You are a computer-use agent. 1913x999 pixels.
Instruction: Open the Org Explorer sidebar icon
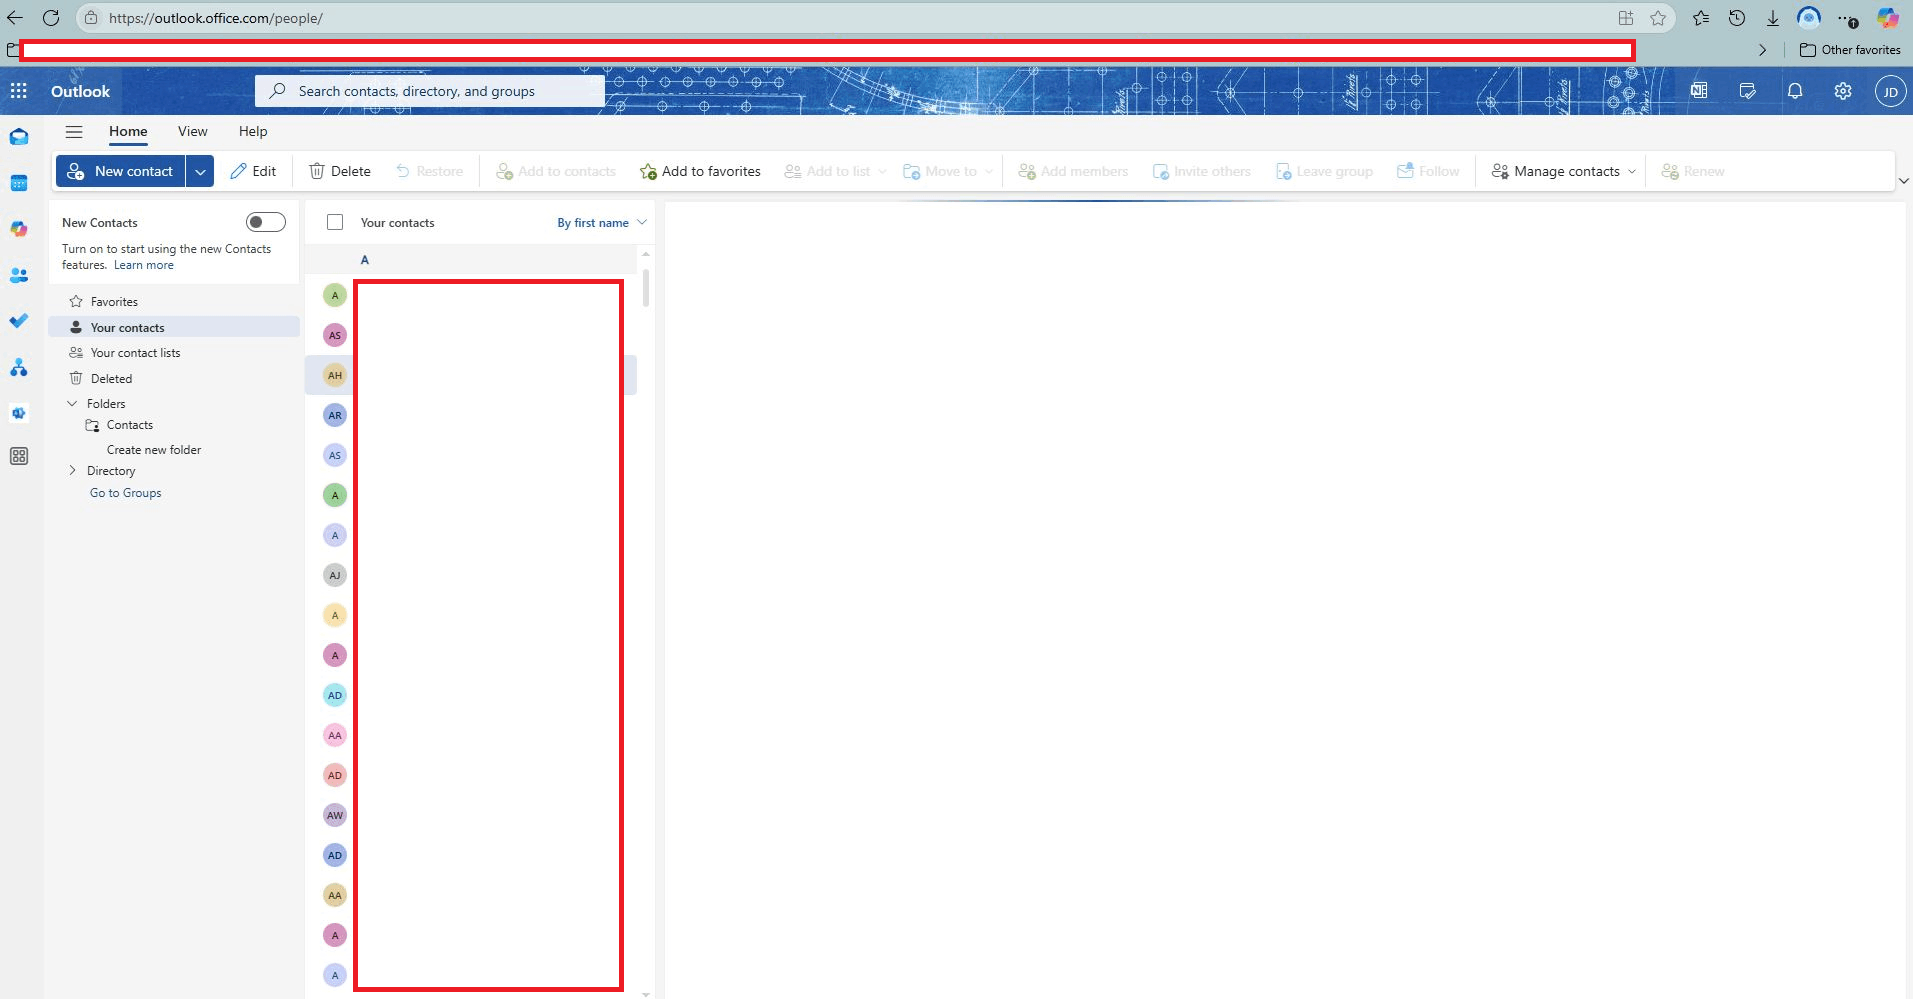[x=19, y=367]
